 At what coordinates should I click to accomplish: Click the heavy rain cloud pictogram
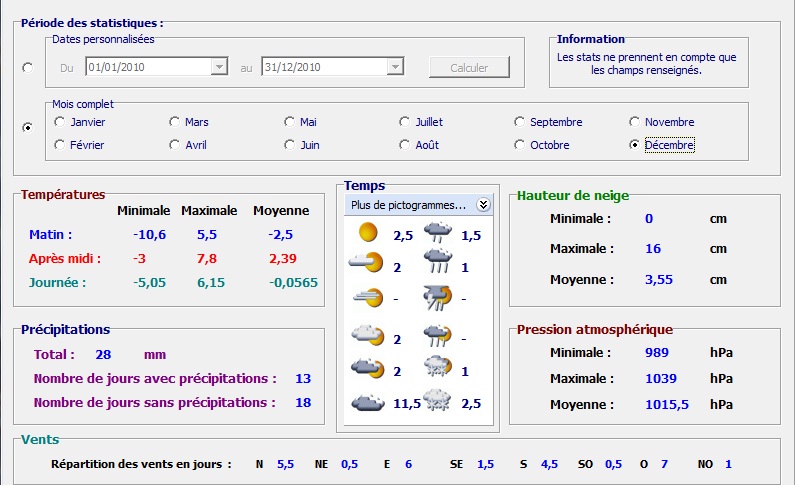point(436,265)
